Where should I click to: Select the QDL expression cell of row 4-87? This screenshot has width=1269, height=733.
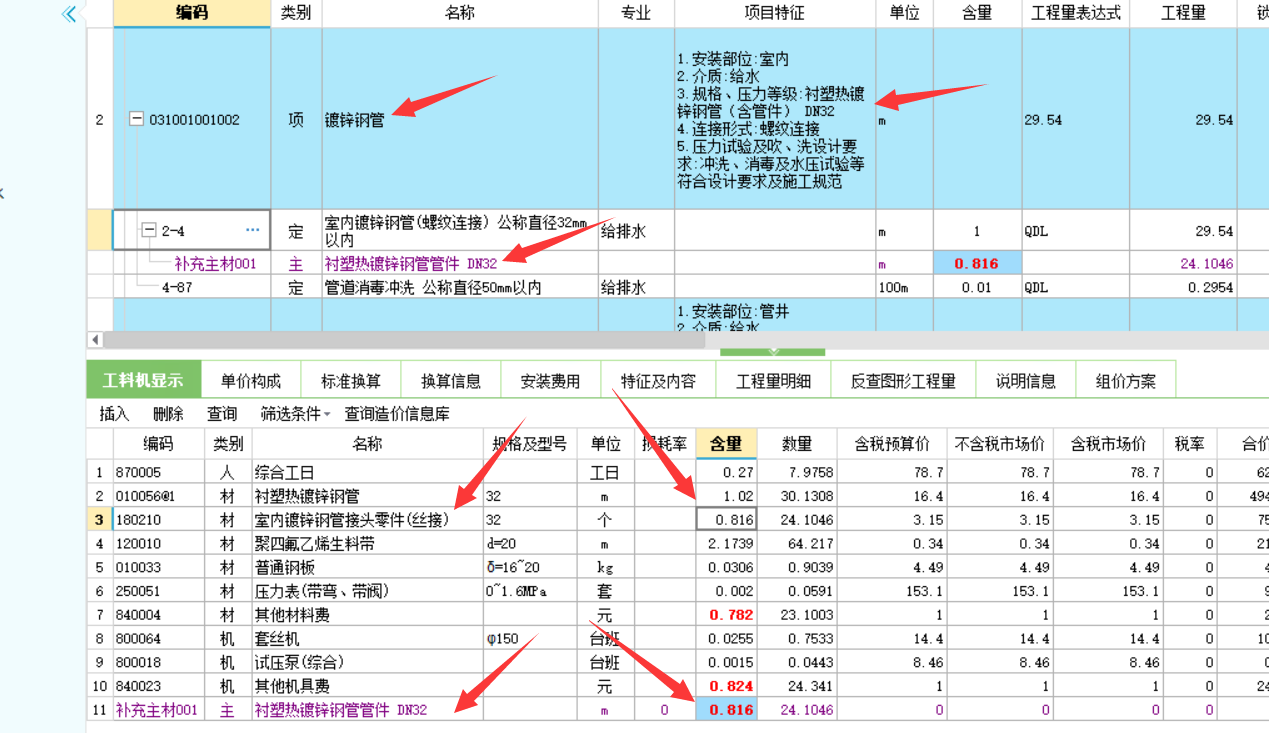1076,287
